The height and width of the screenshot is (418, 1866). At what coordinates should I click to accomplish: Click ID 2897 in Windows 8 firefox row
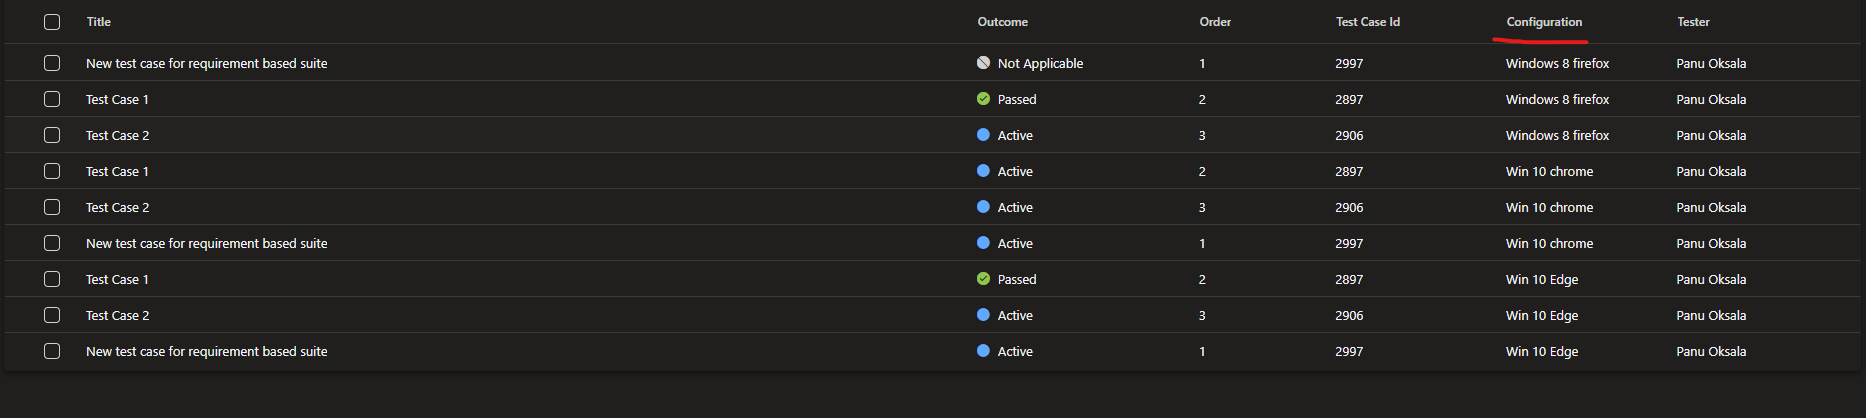coord(1349,99)
